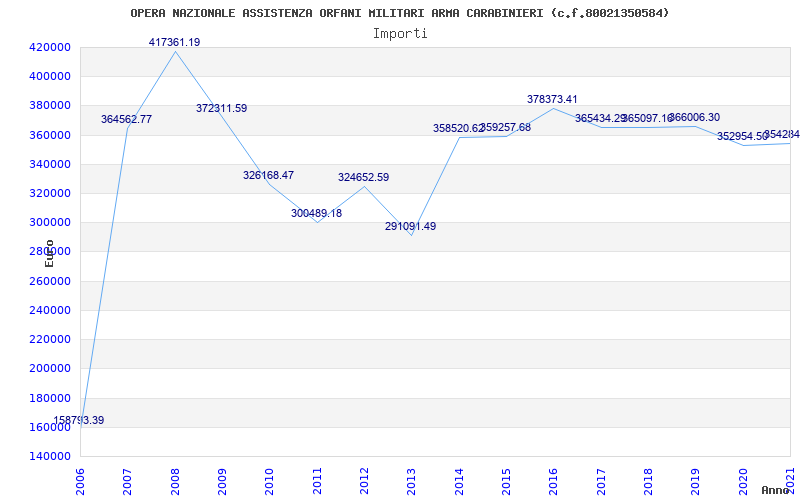Select the 359257.68 data label

[x=506, y=128]
